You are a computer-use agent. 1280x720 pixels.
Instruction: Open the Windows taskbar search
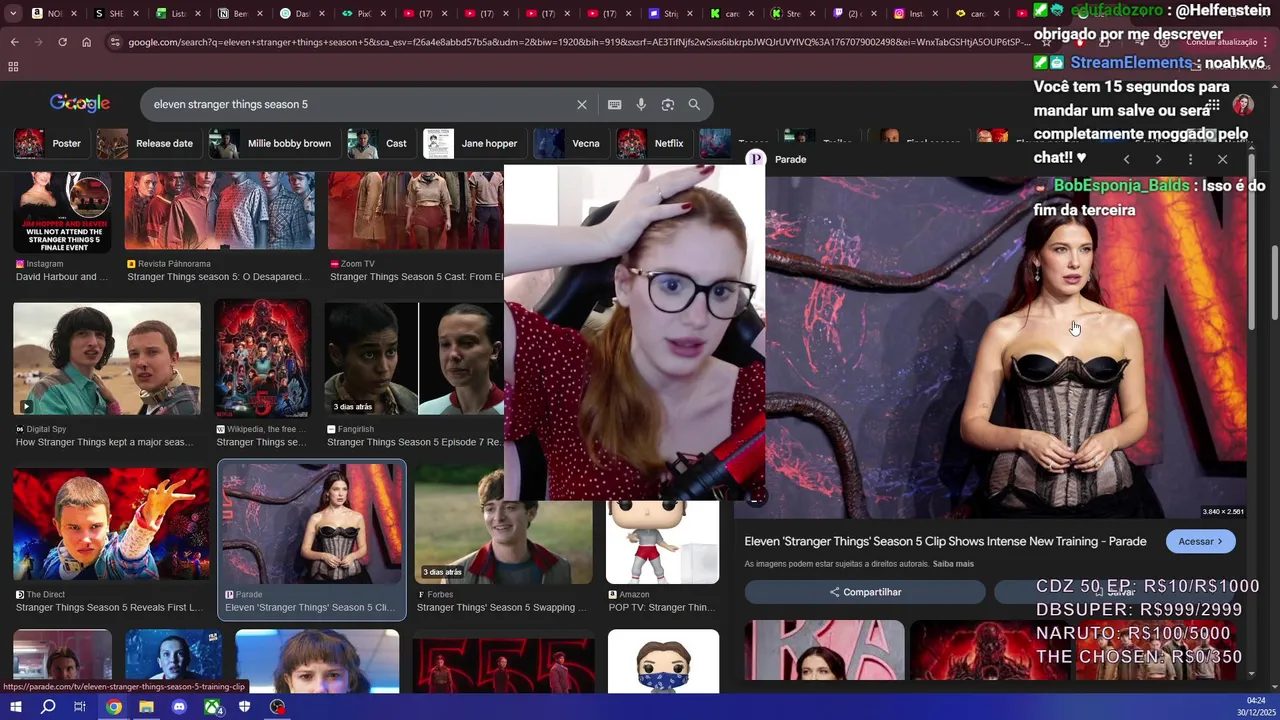(x=48, y=707)
